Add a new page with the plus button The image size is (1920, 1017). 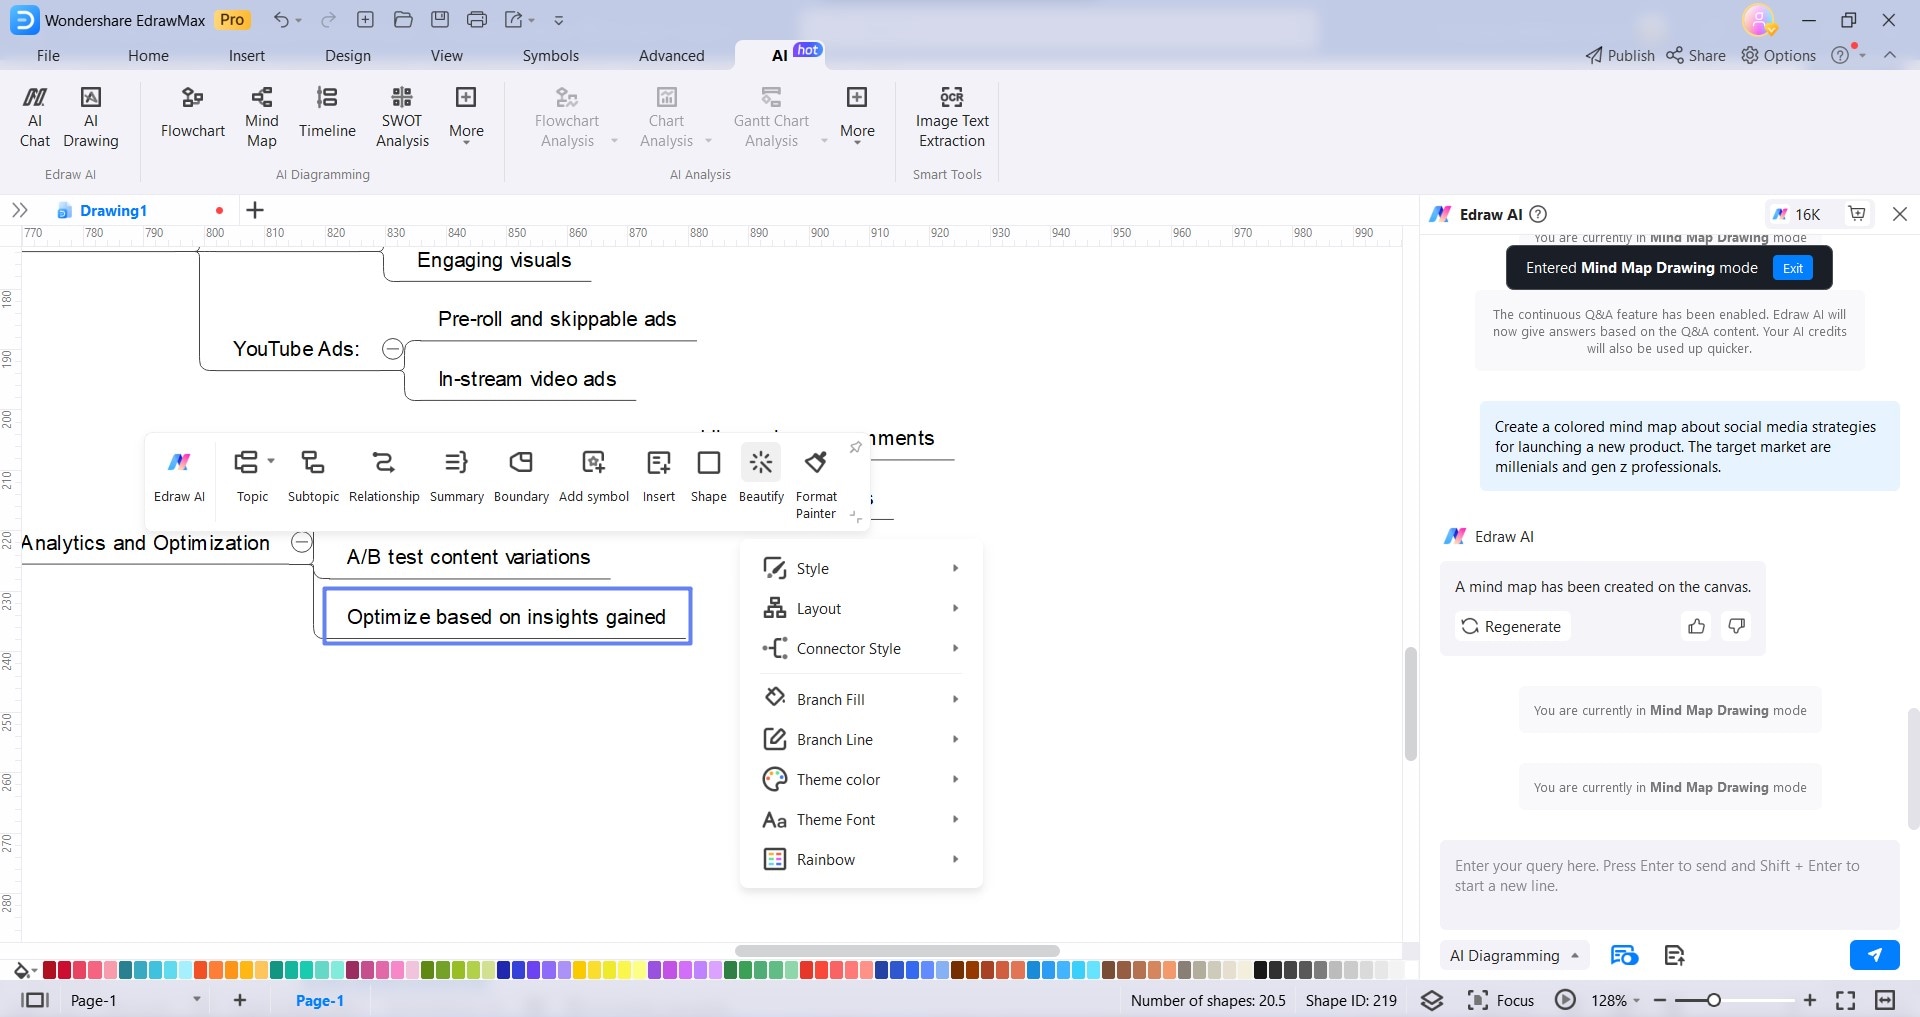point(240,1000)
